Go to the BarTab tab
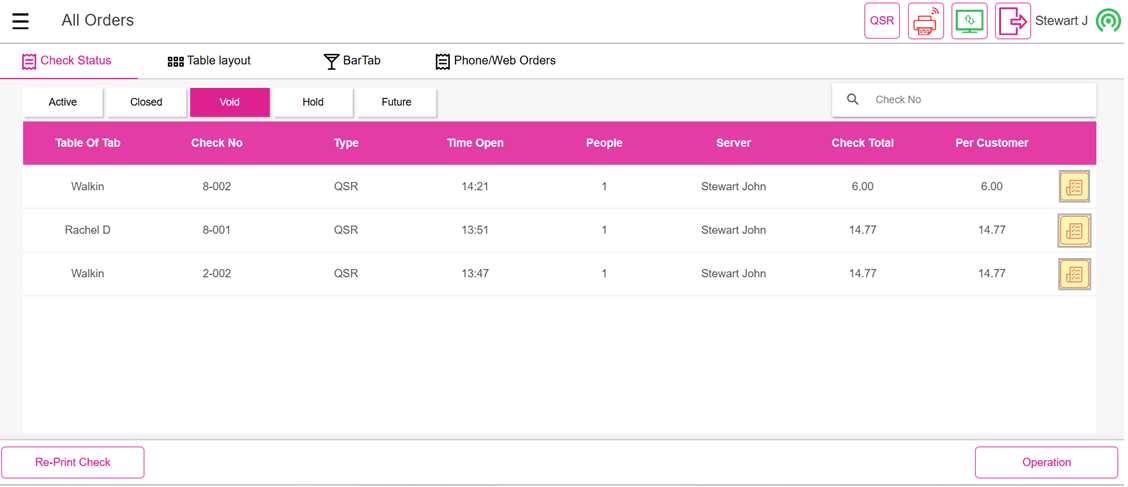The image size is (1128, 487). pos(352,61)
